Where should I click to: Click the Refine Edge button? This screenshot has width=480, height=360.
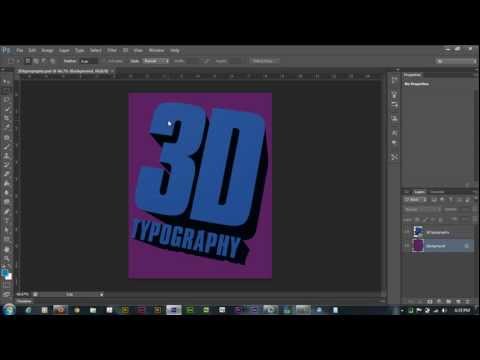tap(263, 61)
